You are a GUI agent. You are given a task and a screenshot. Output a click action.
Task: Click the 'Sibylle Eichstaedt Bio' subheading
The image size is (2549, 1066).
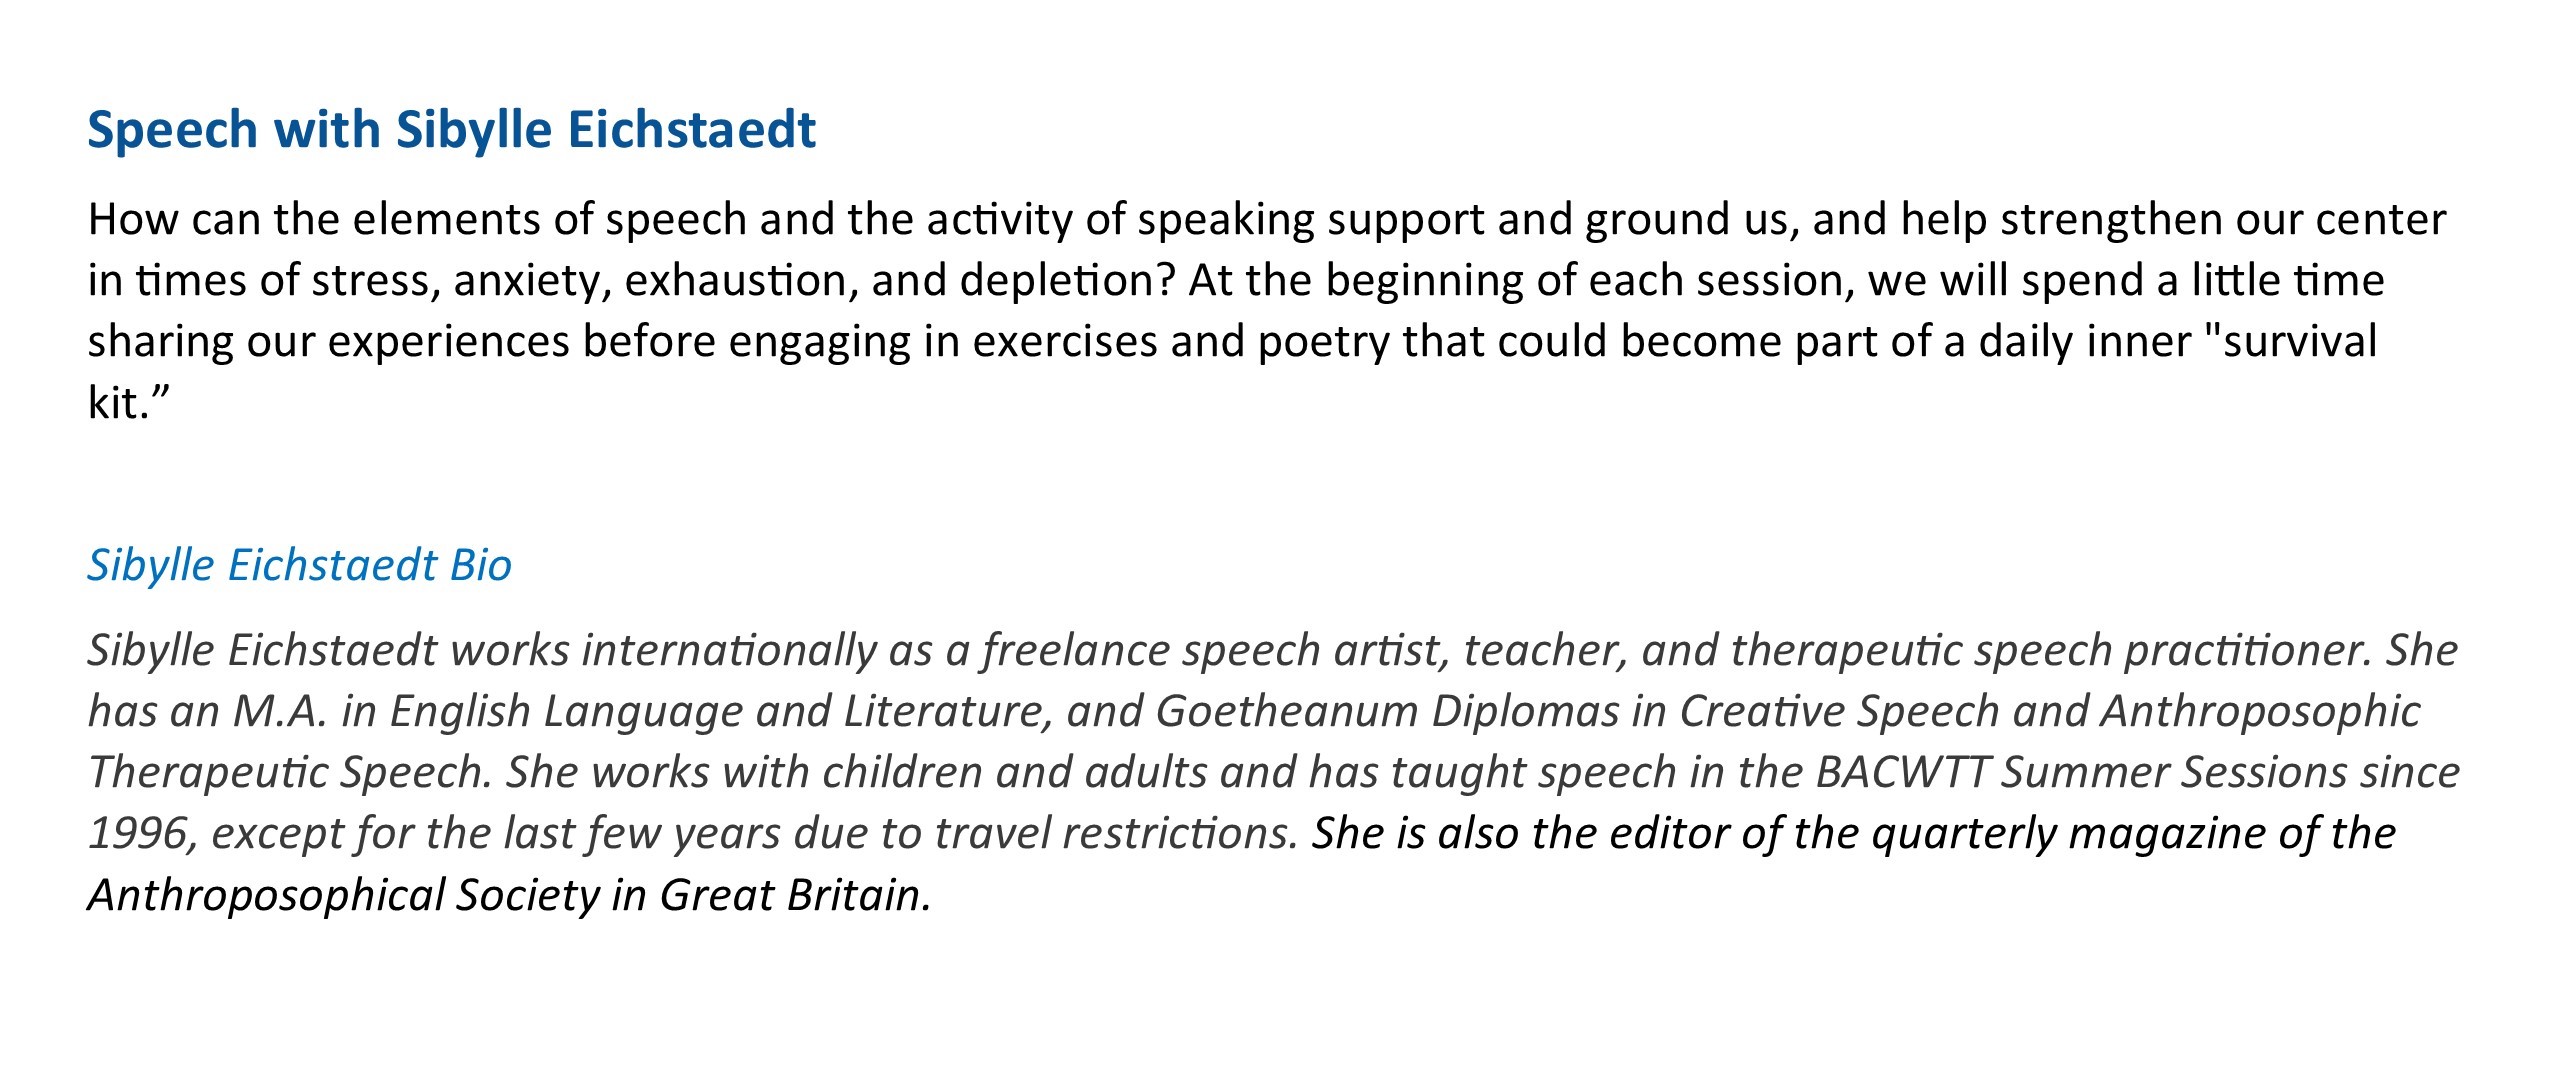[299, 565]
